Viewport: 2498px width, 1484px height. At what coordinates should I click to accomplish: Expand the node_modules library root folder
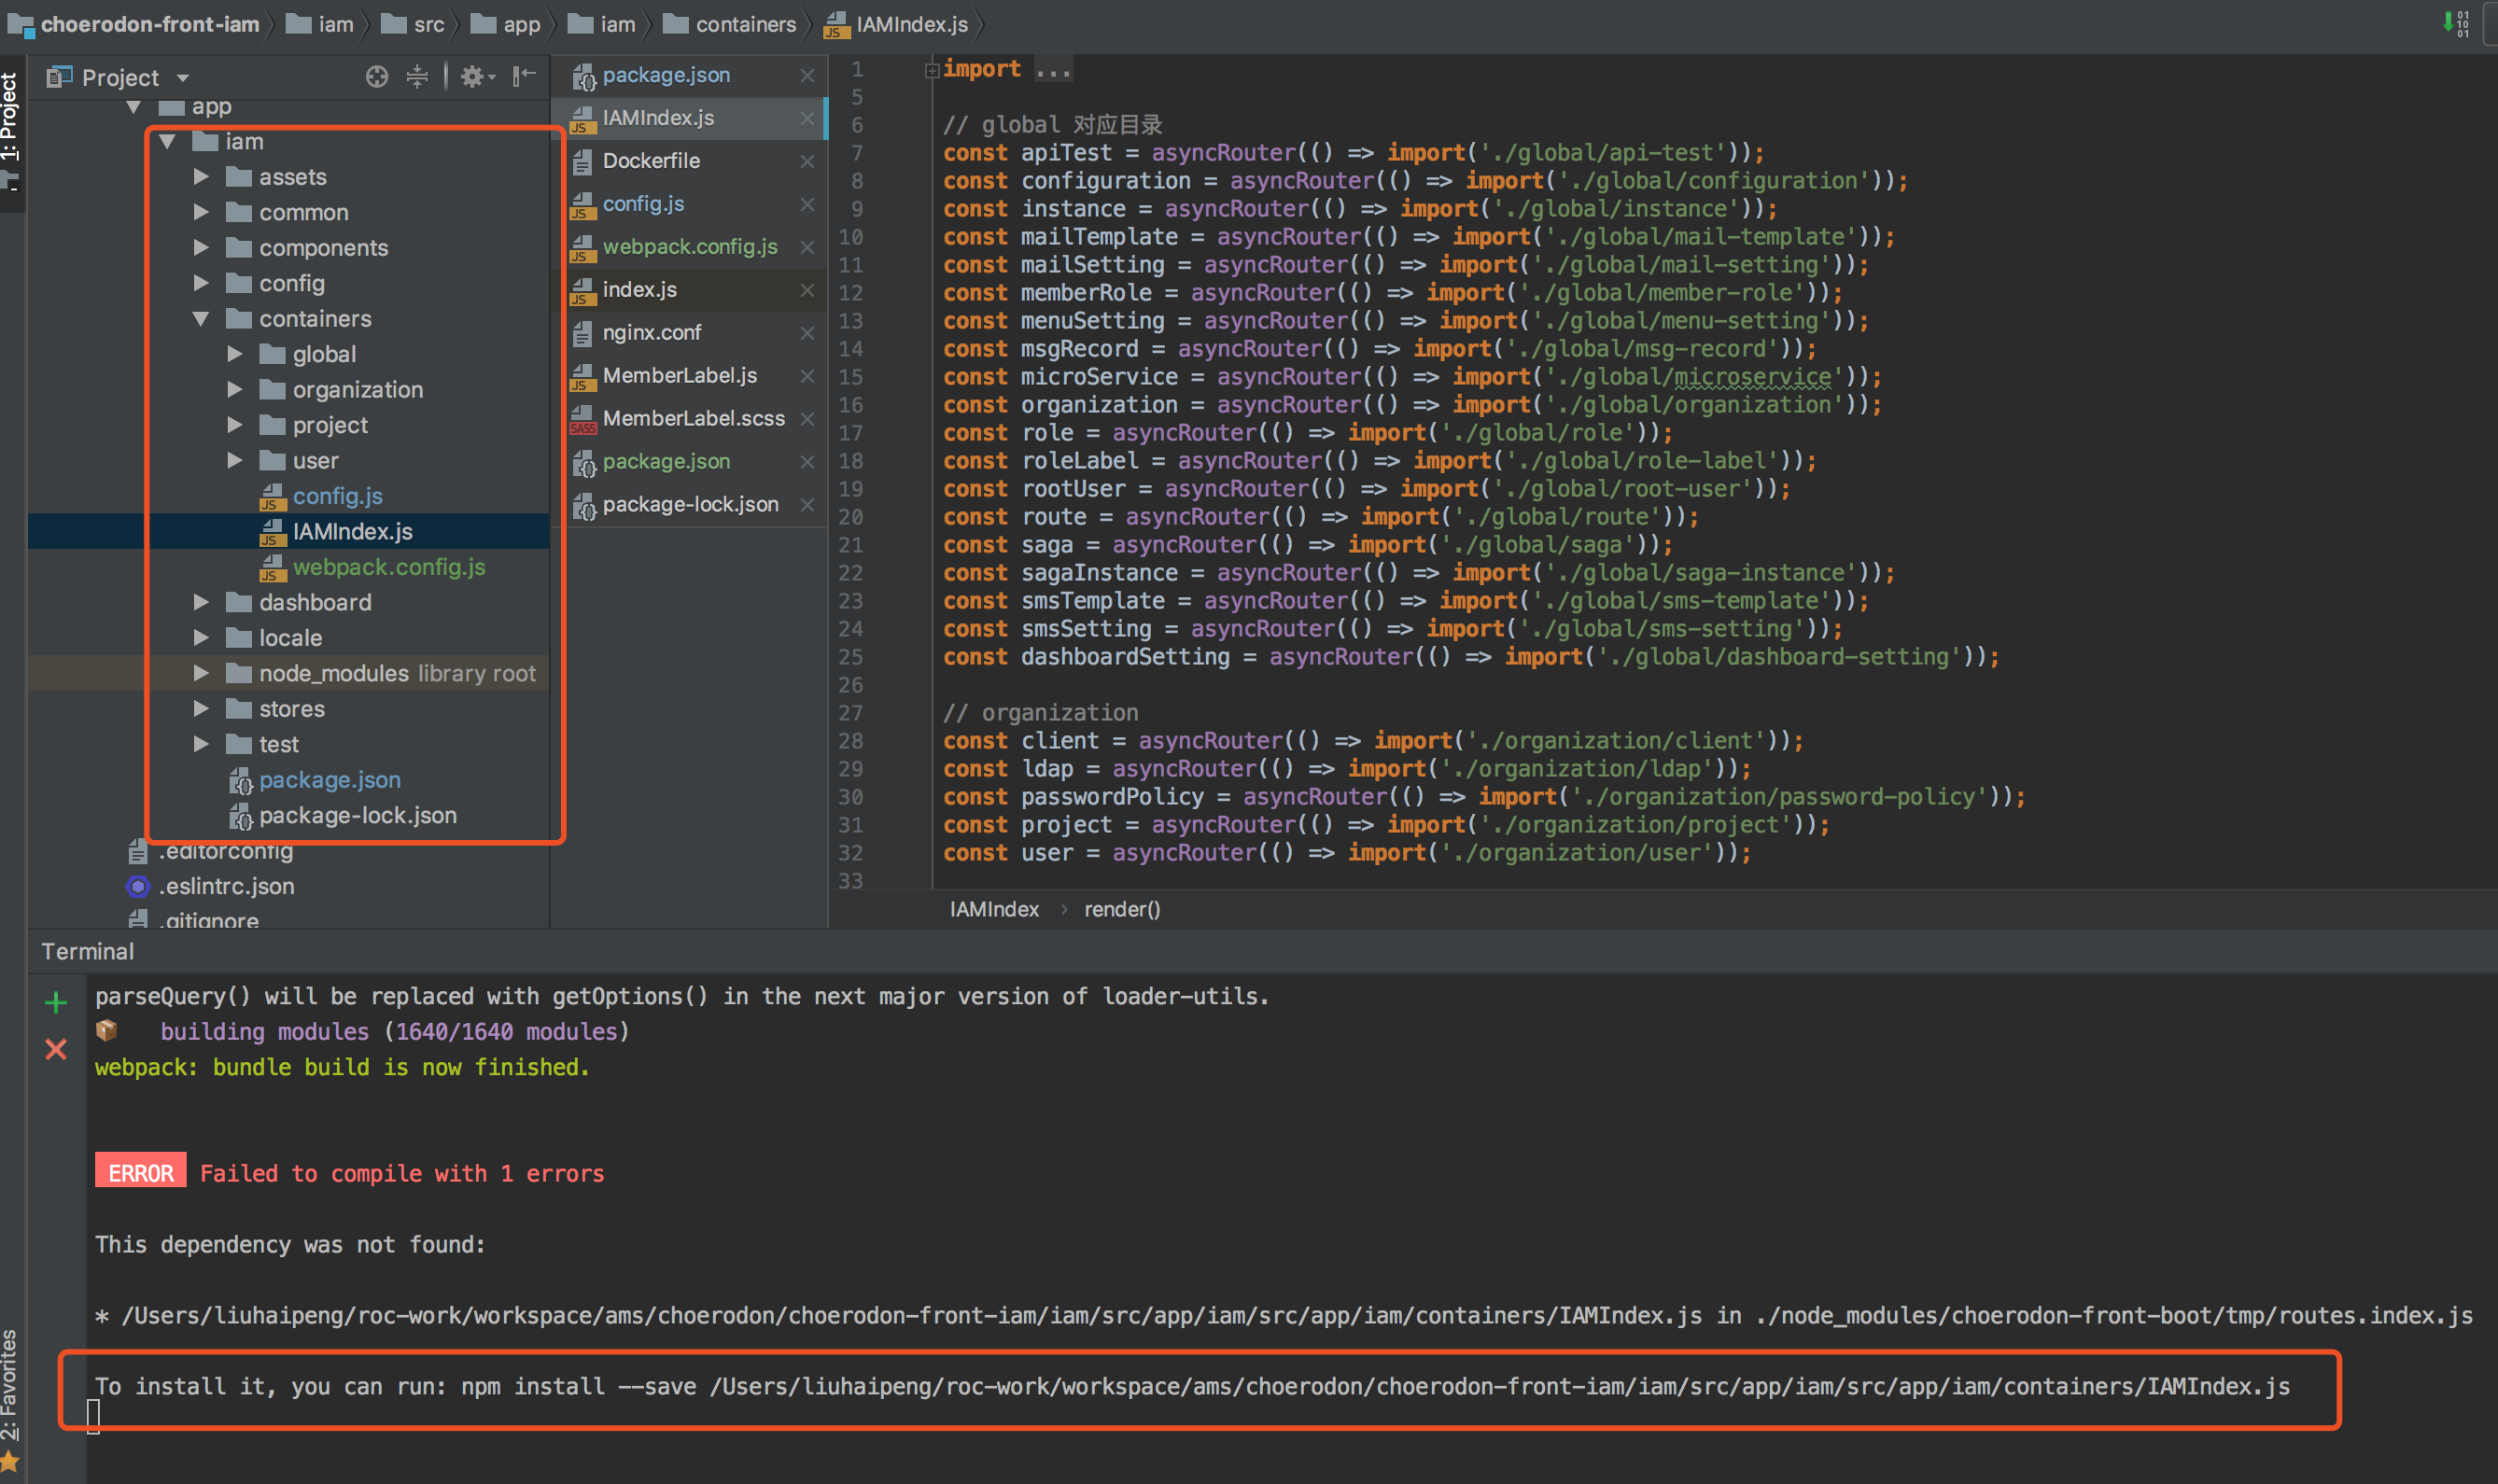click(200, 673)
